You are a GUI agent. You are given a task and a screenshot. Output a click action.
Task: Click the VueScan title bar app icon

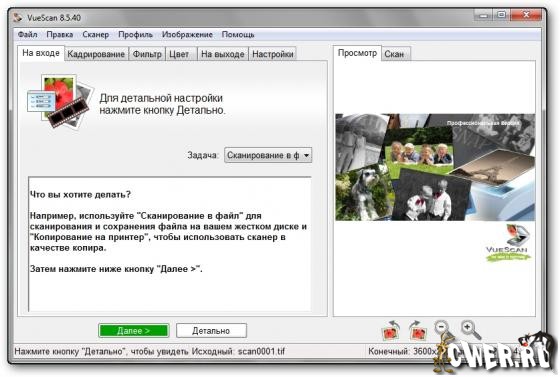coord(18,17)
